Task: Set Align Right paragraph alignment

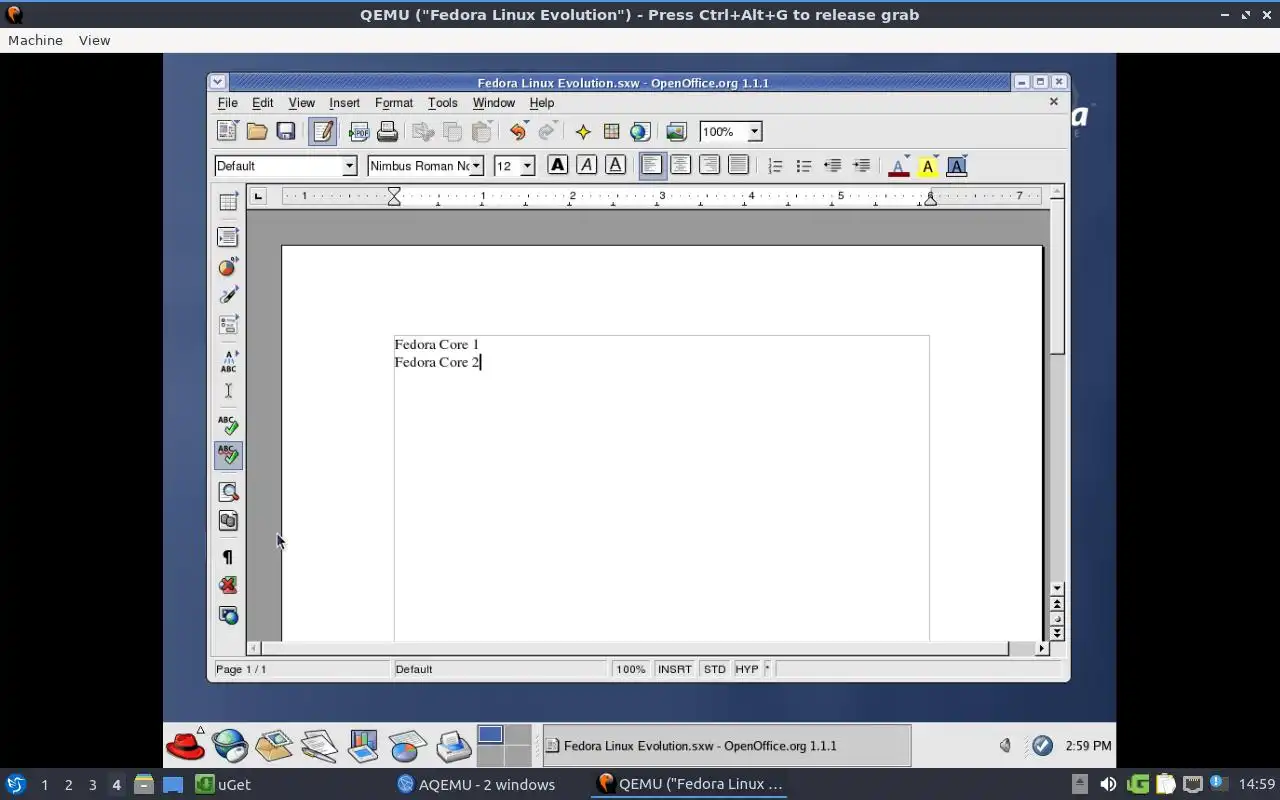Action: pos(710,165)
